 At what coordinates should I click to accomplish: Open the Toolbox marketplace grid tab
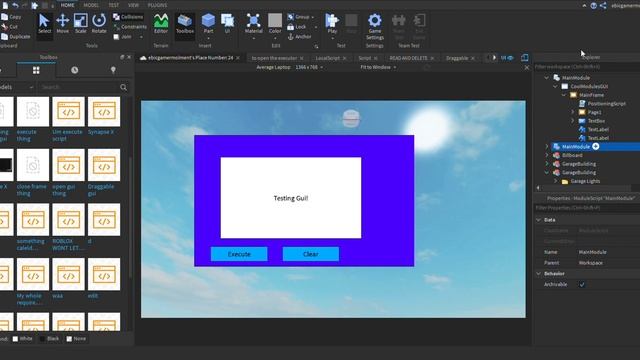point(36,70)
